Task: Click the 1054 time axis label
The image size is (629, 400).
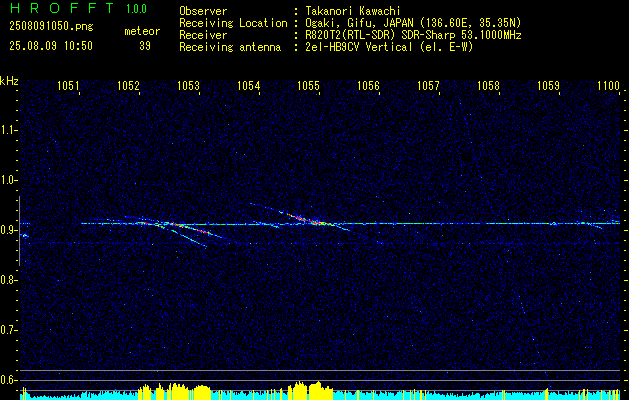Action: pyautogui.click(x=248, y=85)
